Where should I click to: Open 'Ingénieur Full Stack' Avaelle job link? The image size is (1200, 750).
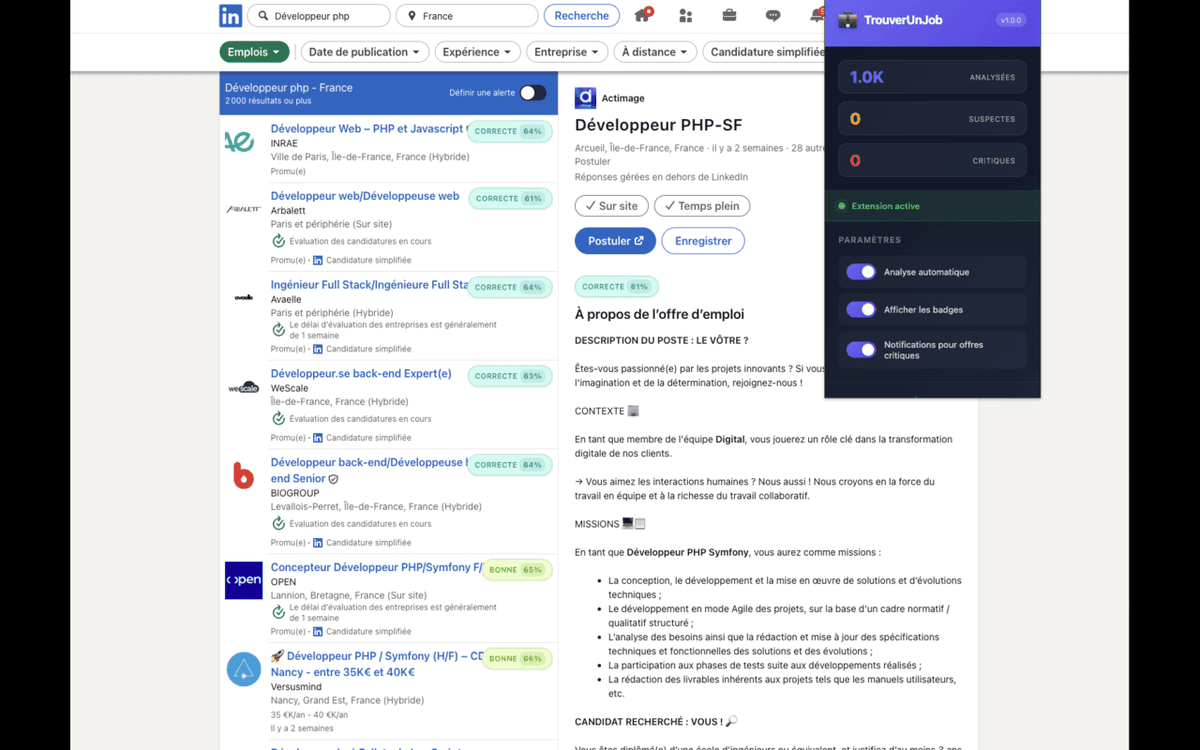(x=369, y=285)
